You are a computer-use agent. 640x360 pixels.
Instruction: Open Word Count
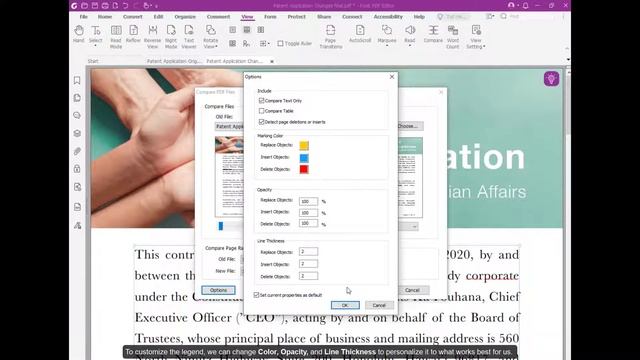453,37
